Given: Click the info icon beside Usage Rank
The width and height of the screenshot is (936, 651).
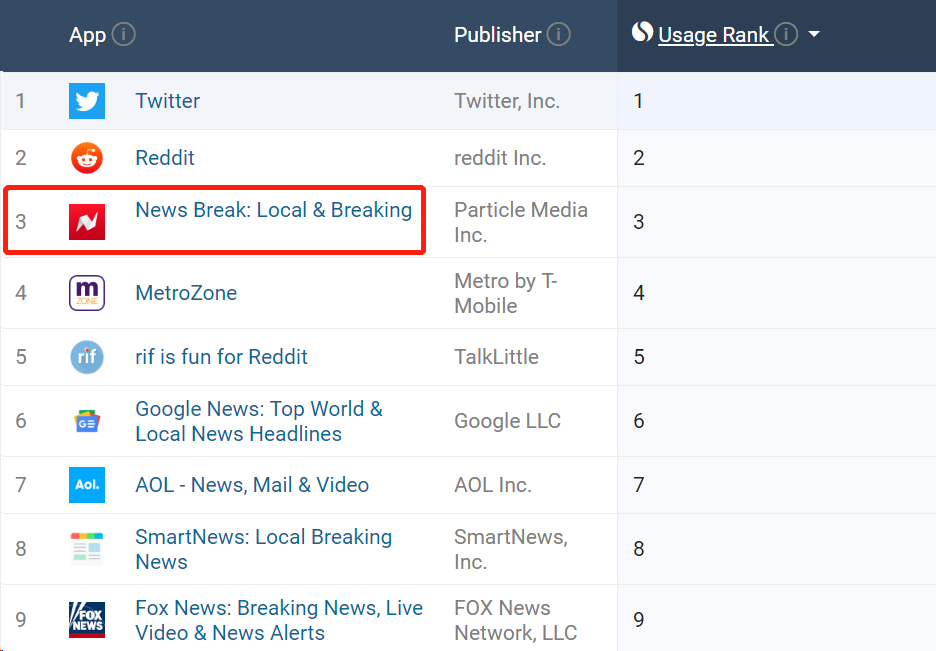Looking at the screenshot, I should 786,34.
